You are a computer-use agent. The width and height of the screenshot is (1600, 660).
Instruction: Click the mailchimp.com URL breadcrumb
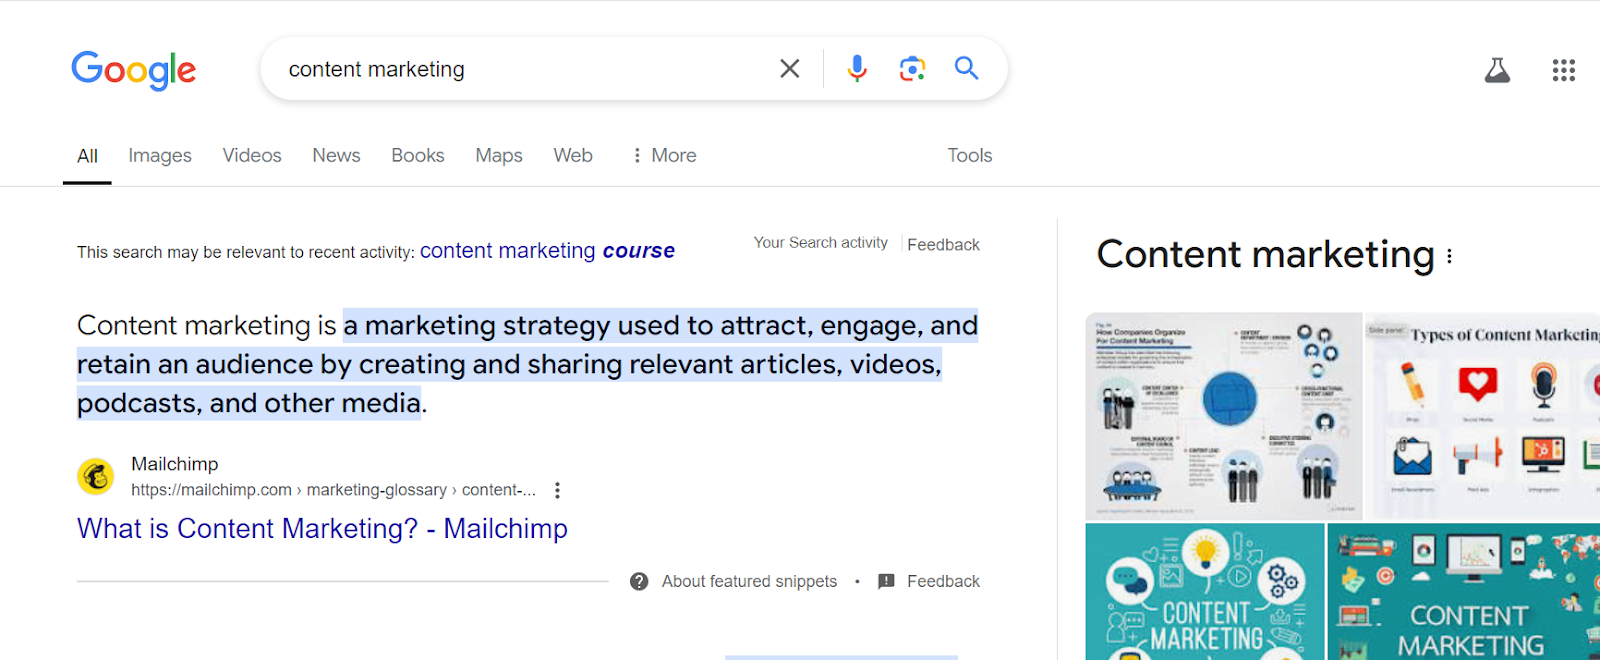coord(333,490)
